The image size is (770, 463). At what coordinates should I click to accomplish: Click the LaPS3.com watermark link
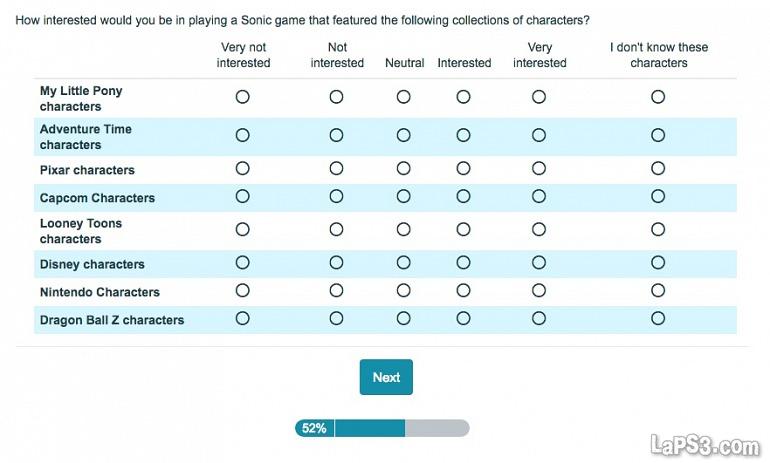click(x=703, y=444)
